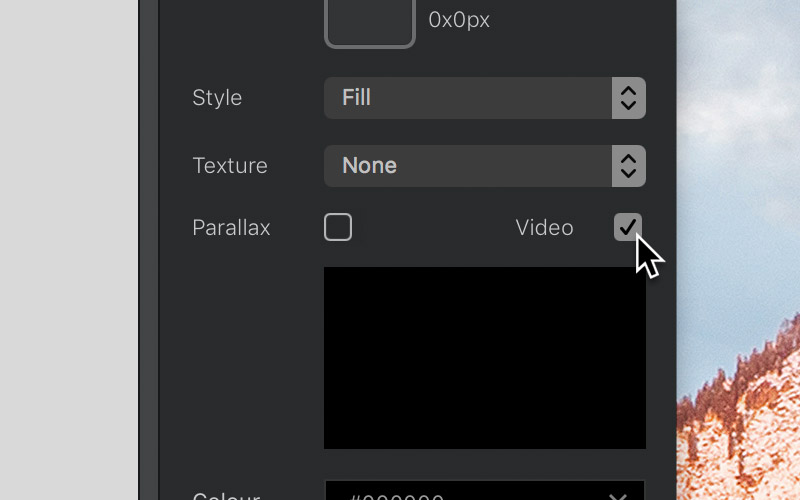Click the Texture label
Image resolution: width=800 pixels, height=500 pixels.
coord(230,166)
